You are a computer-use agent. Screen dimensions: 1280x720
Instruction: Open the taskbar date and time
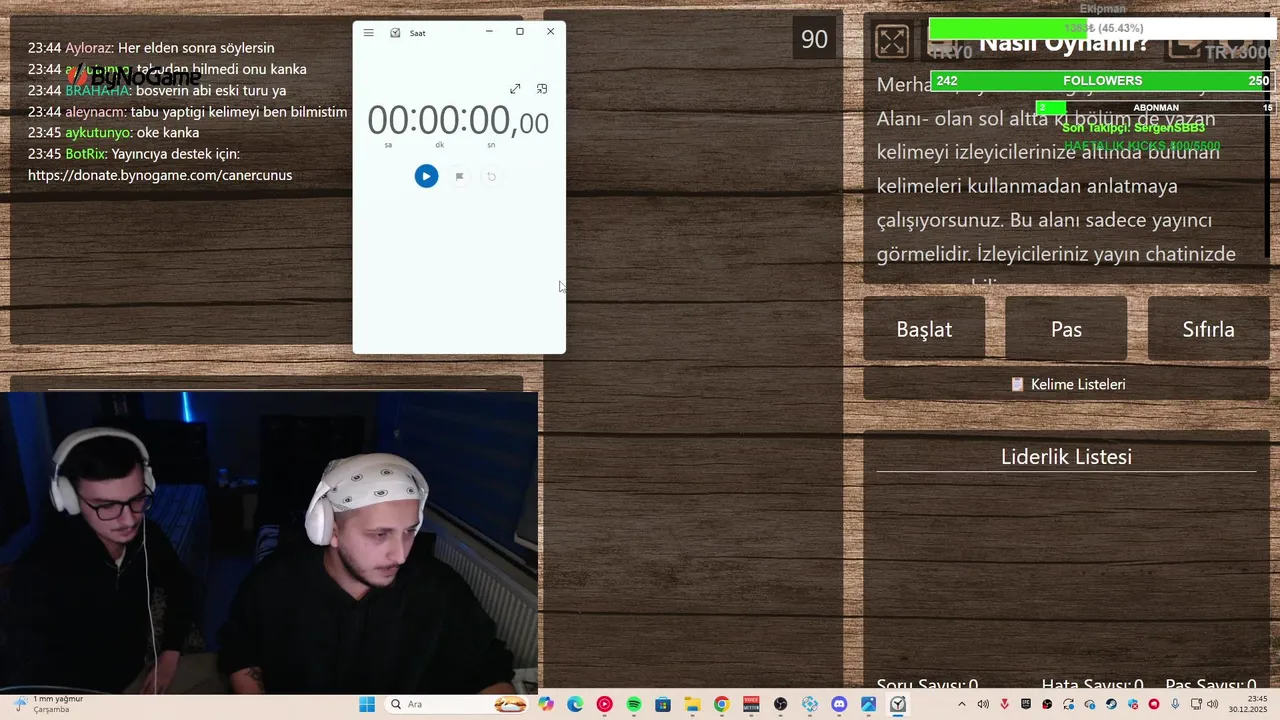click(x=1248, y=705)
